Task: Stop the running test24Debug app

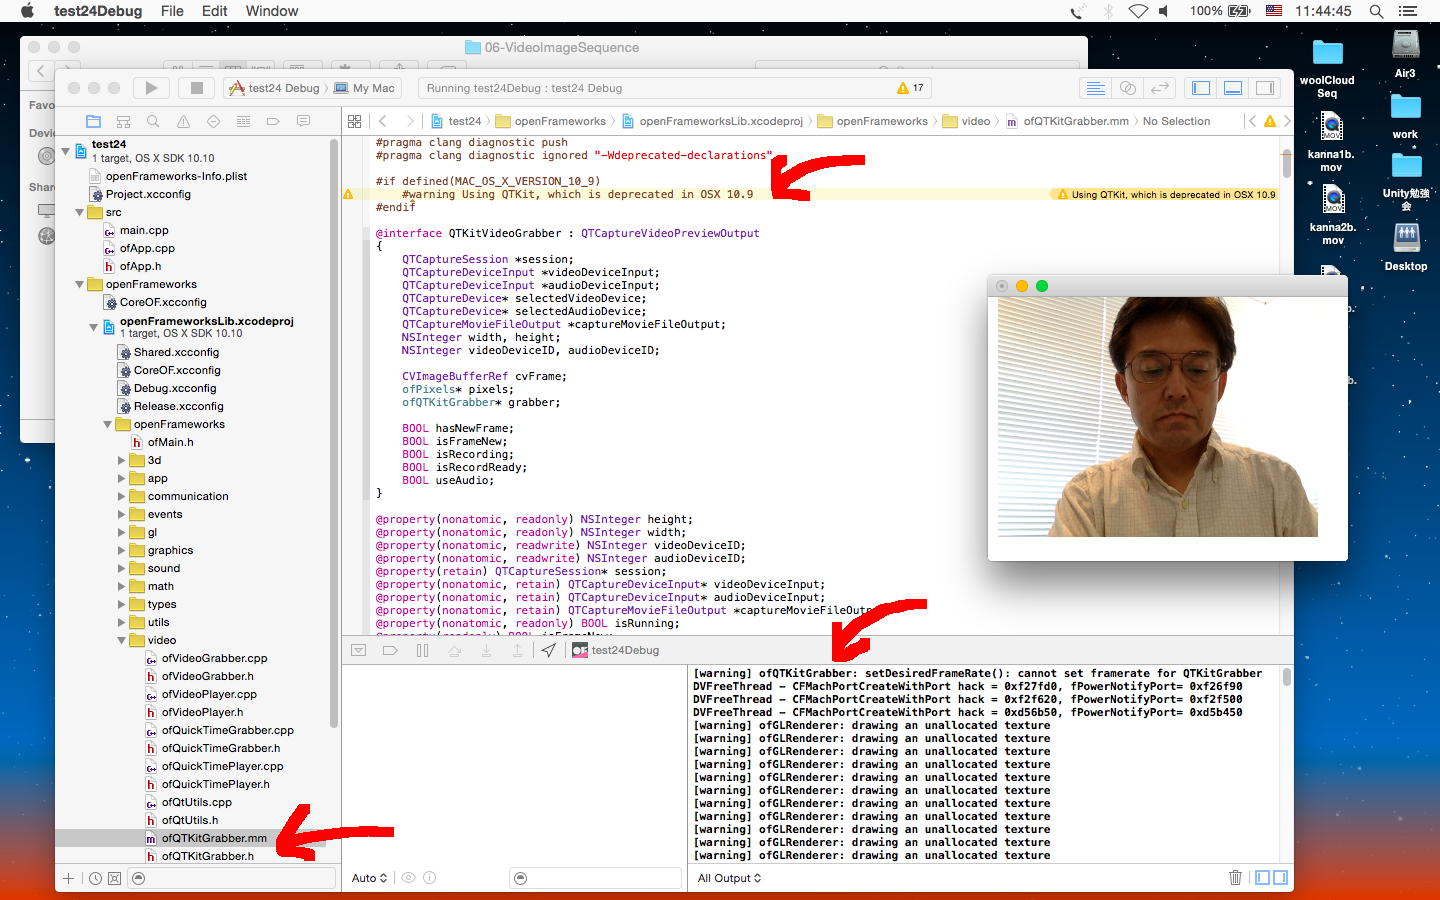Action: pos(197,88)
